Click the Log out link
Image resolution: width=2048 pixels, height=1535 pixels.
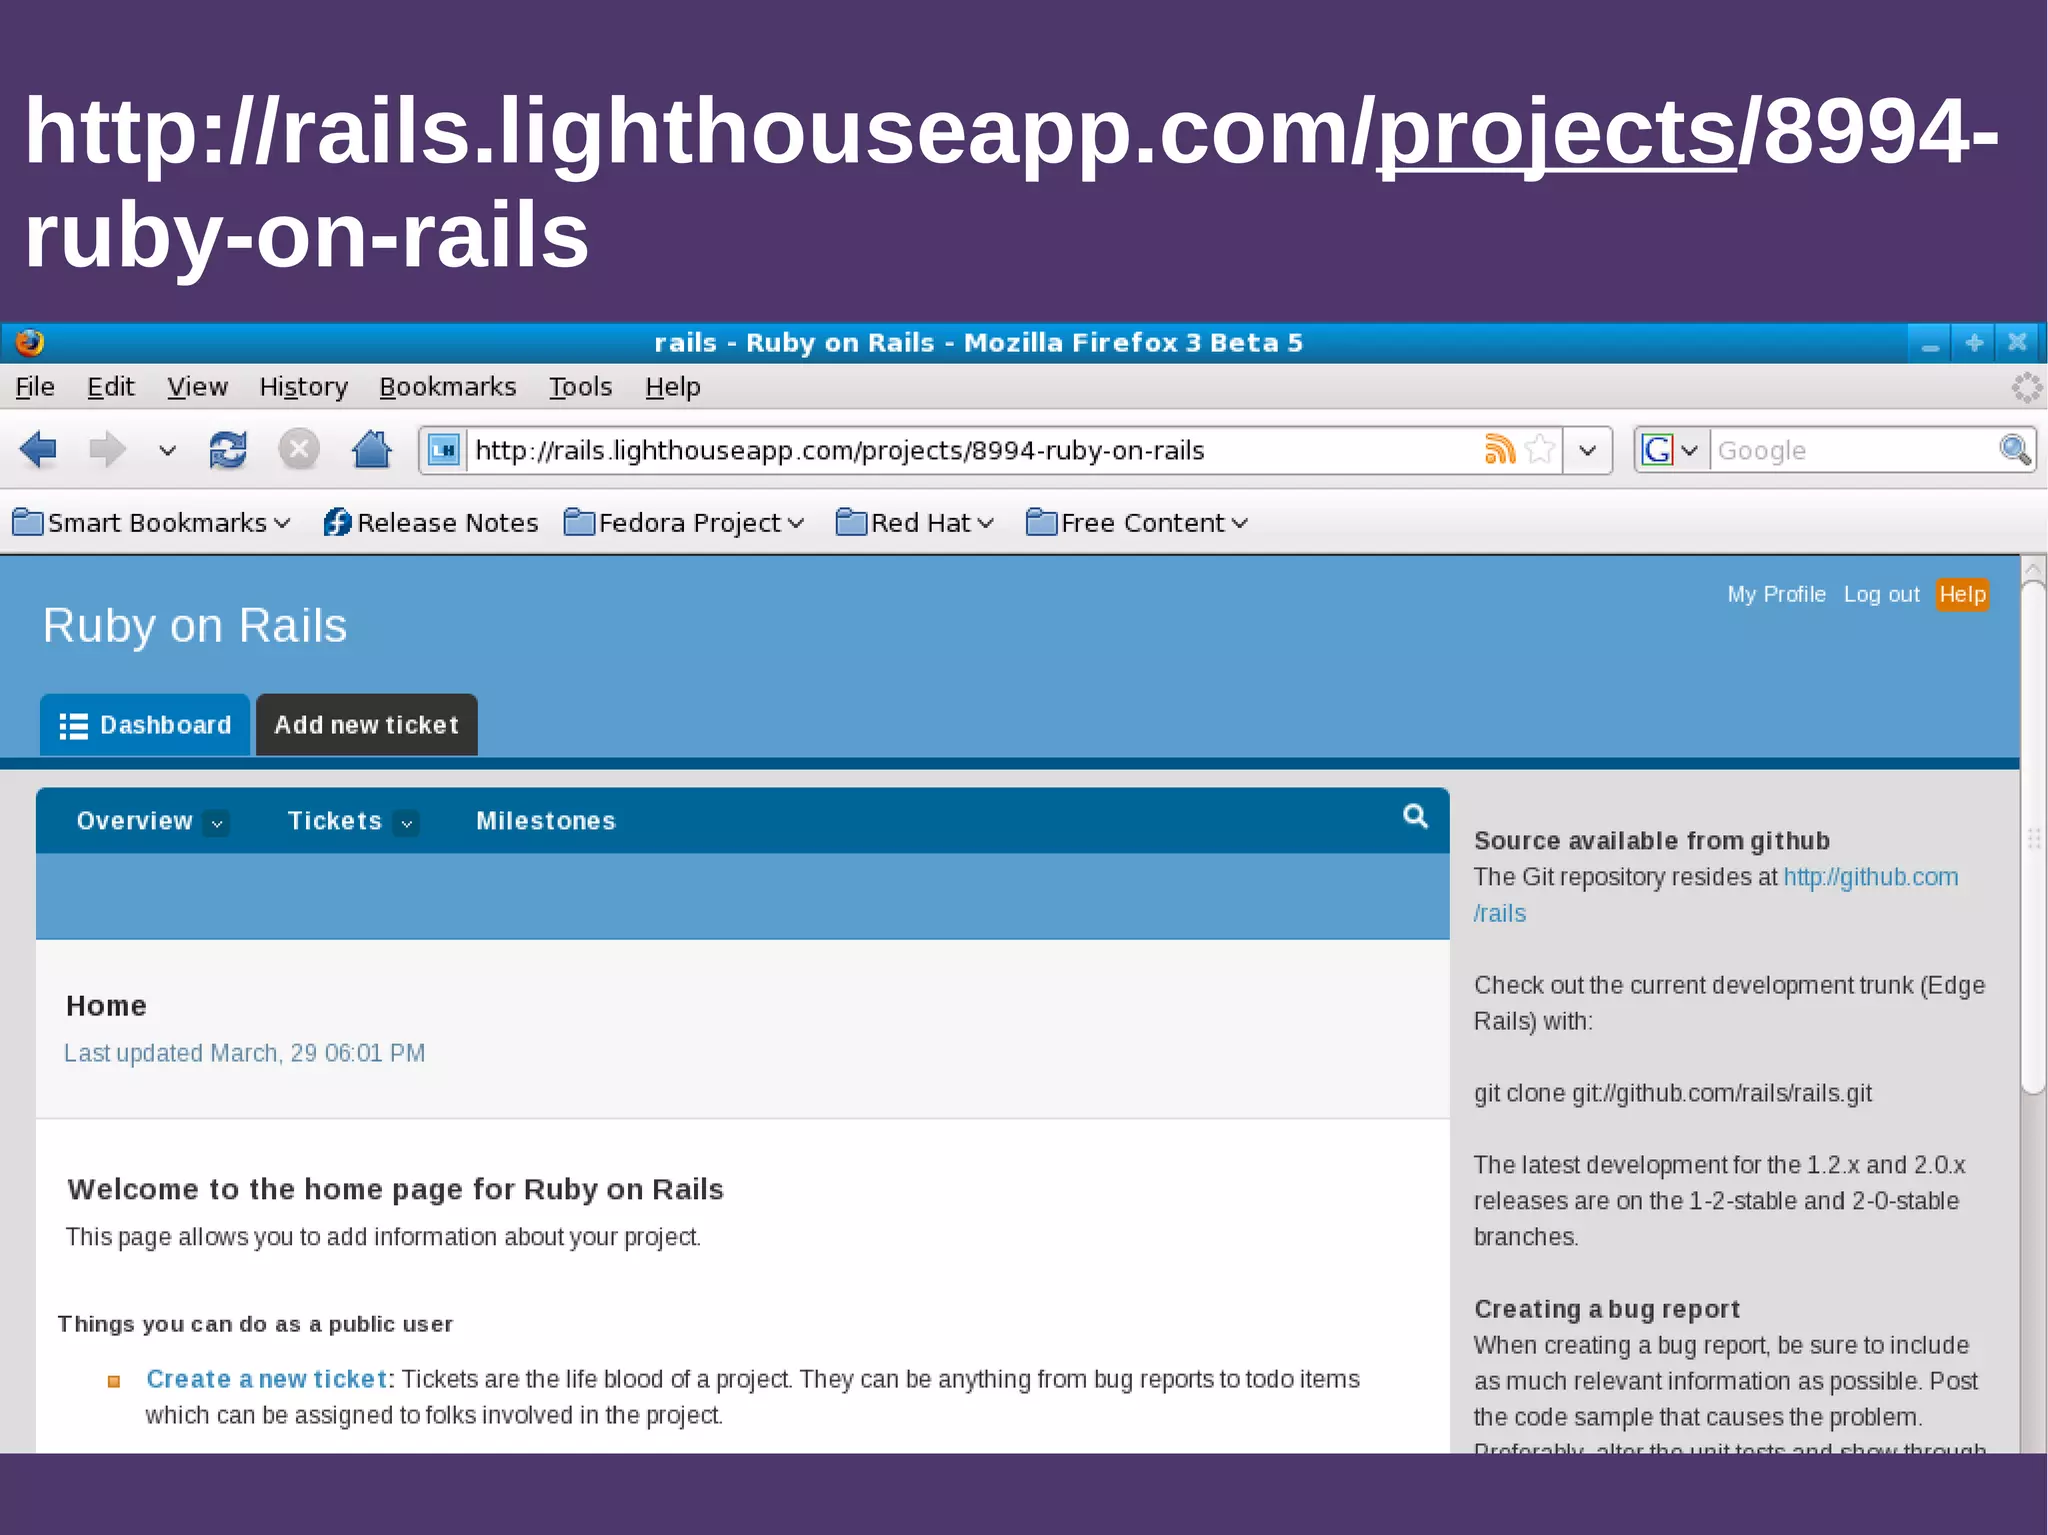tap(1881, 594)
